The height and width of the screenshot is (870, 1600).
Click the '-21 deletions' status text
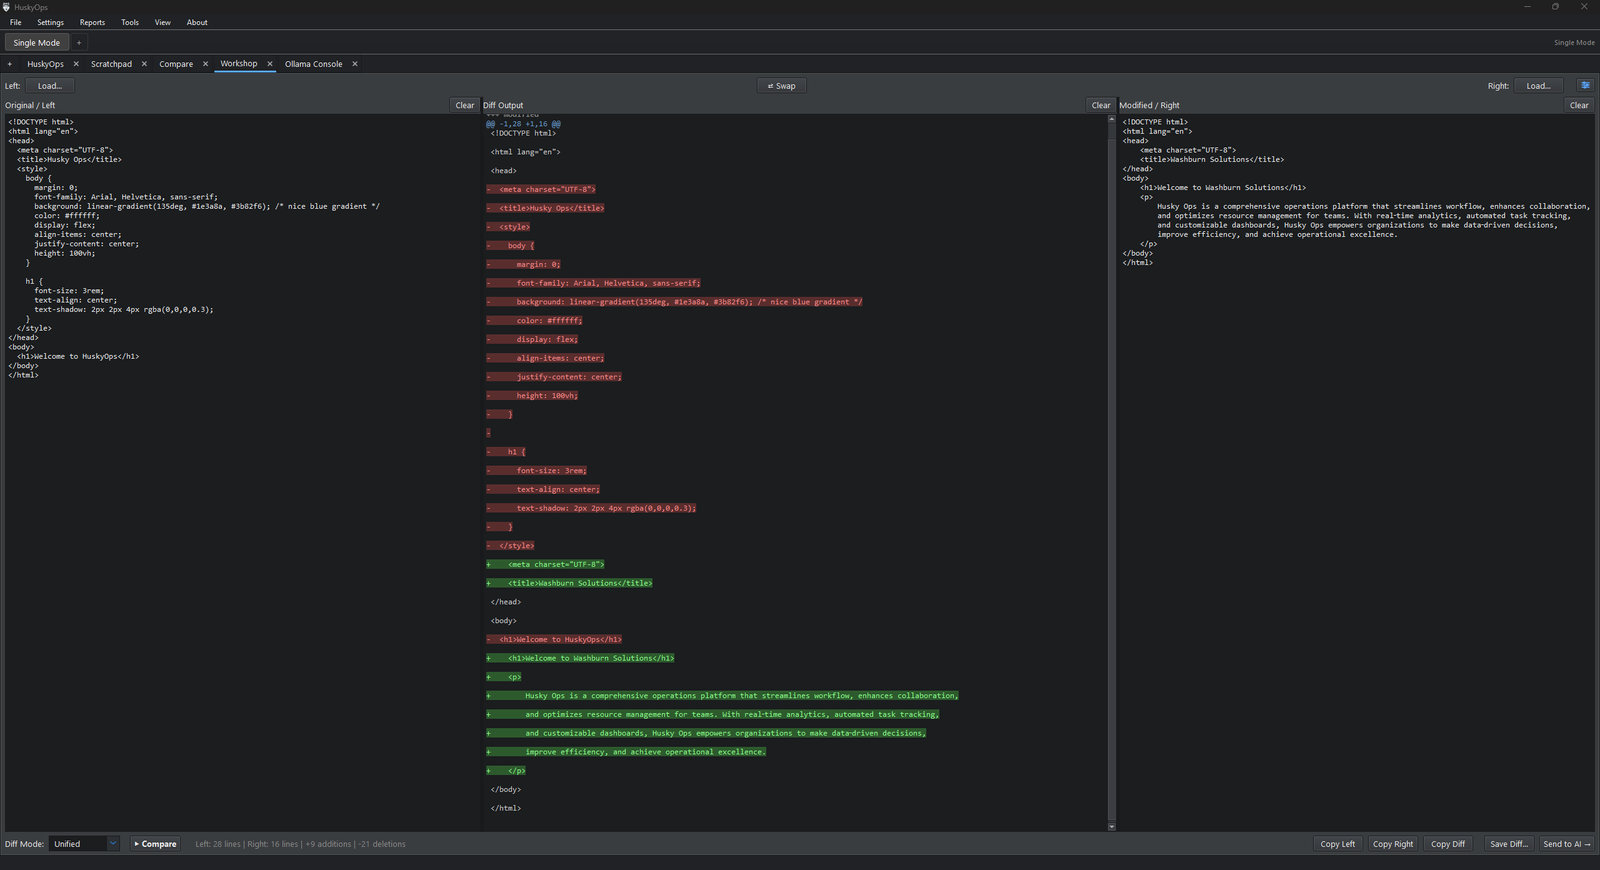point(382,844)
